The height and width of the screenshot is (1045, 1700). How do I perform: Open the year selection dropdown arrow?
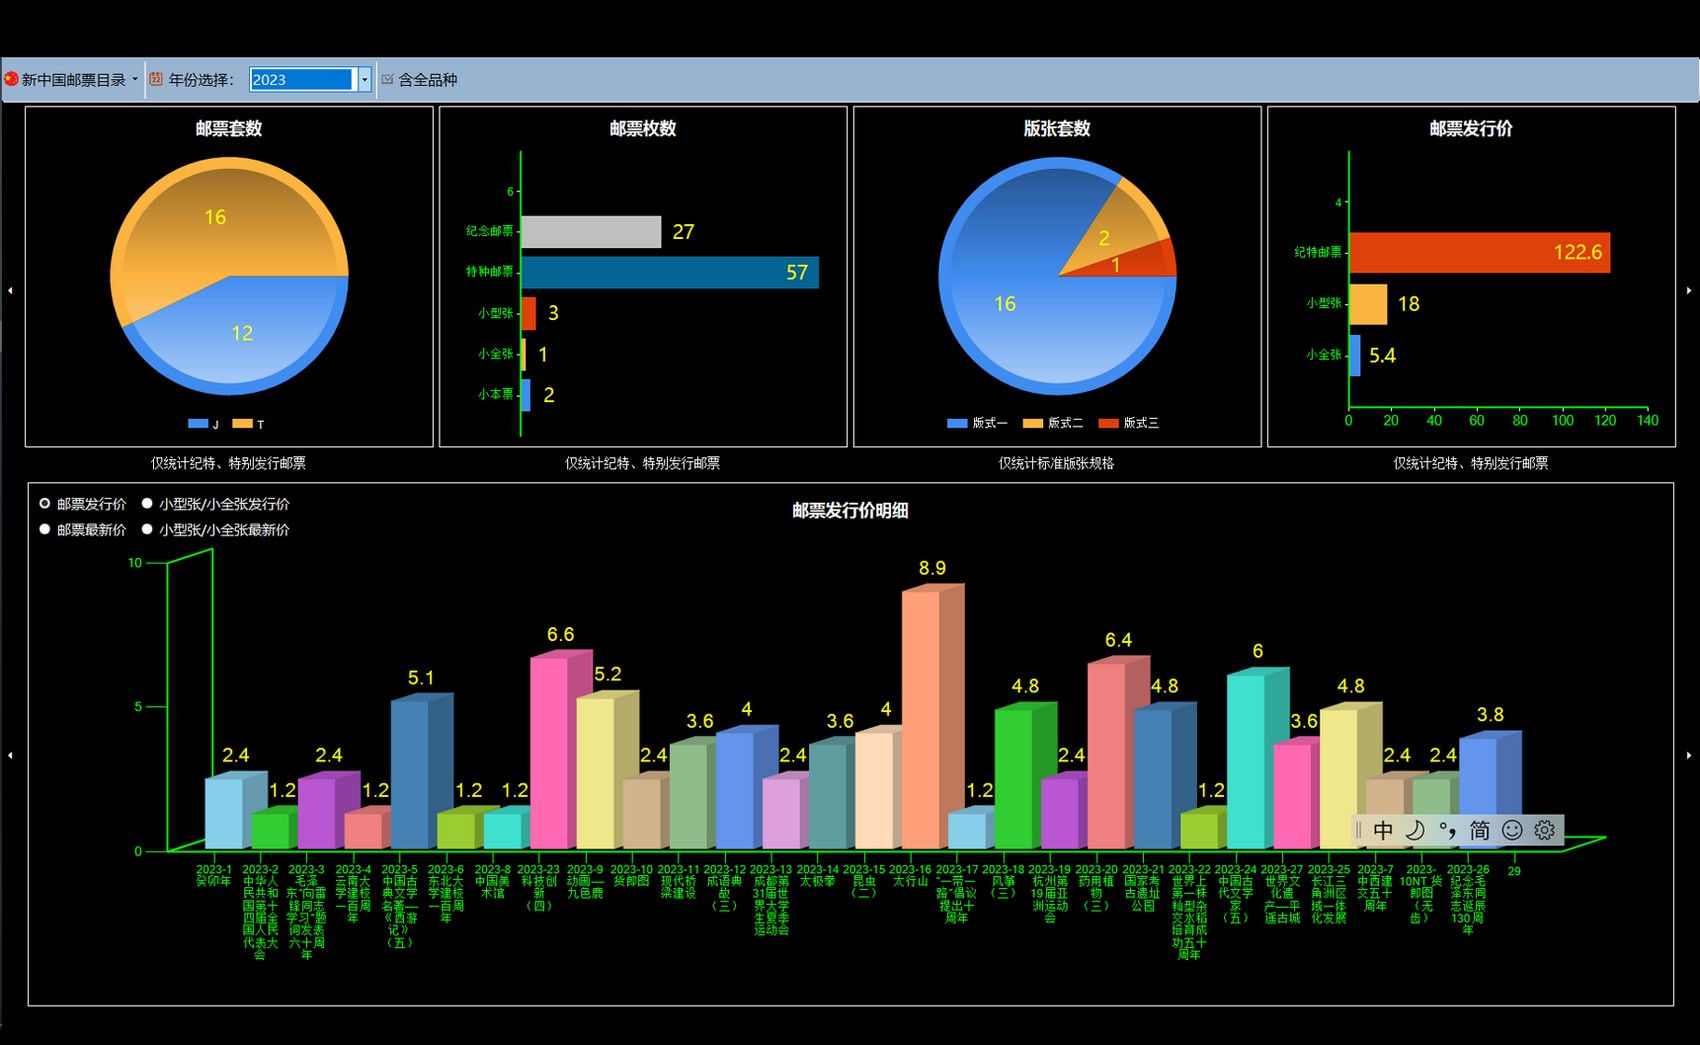[365, 79]
